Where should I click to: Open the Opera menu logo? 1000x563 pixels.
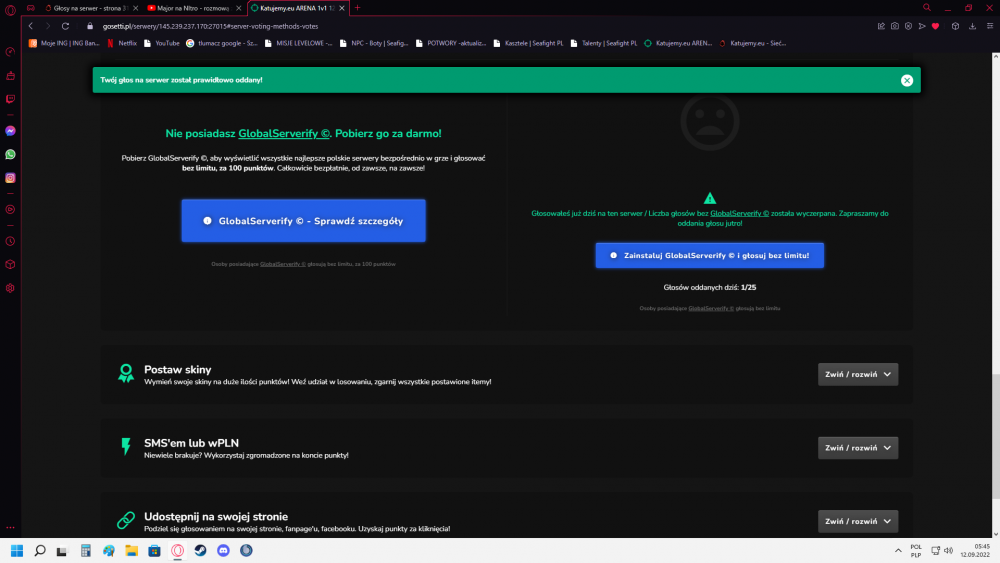tap(10, 9)
